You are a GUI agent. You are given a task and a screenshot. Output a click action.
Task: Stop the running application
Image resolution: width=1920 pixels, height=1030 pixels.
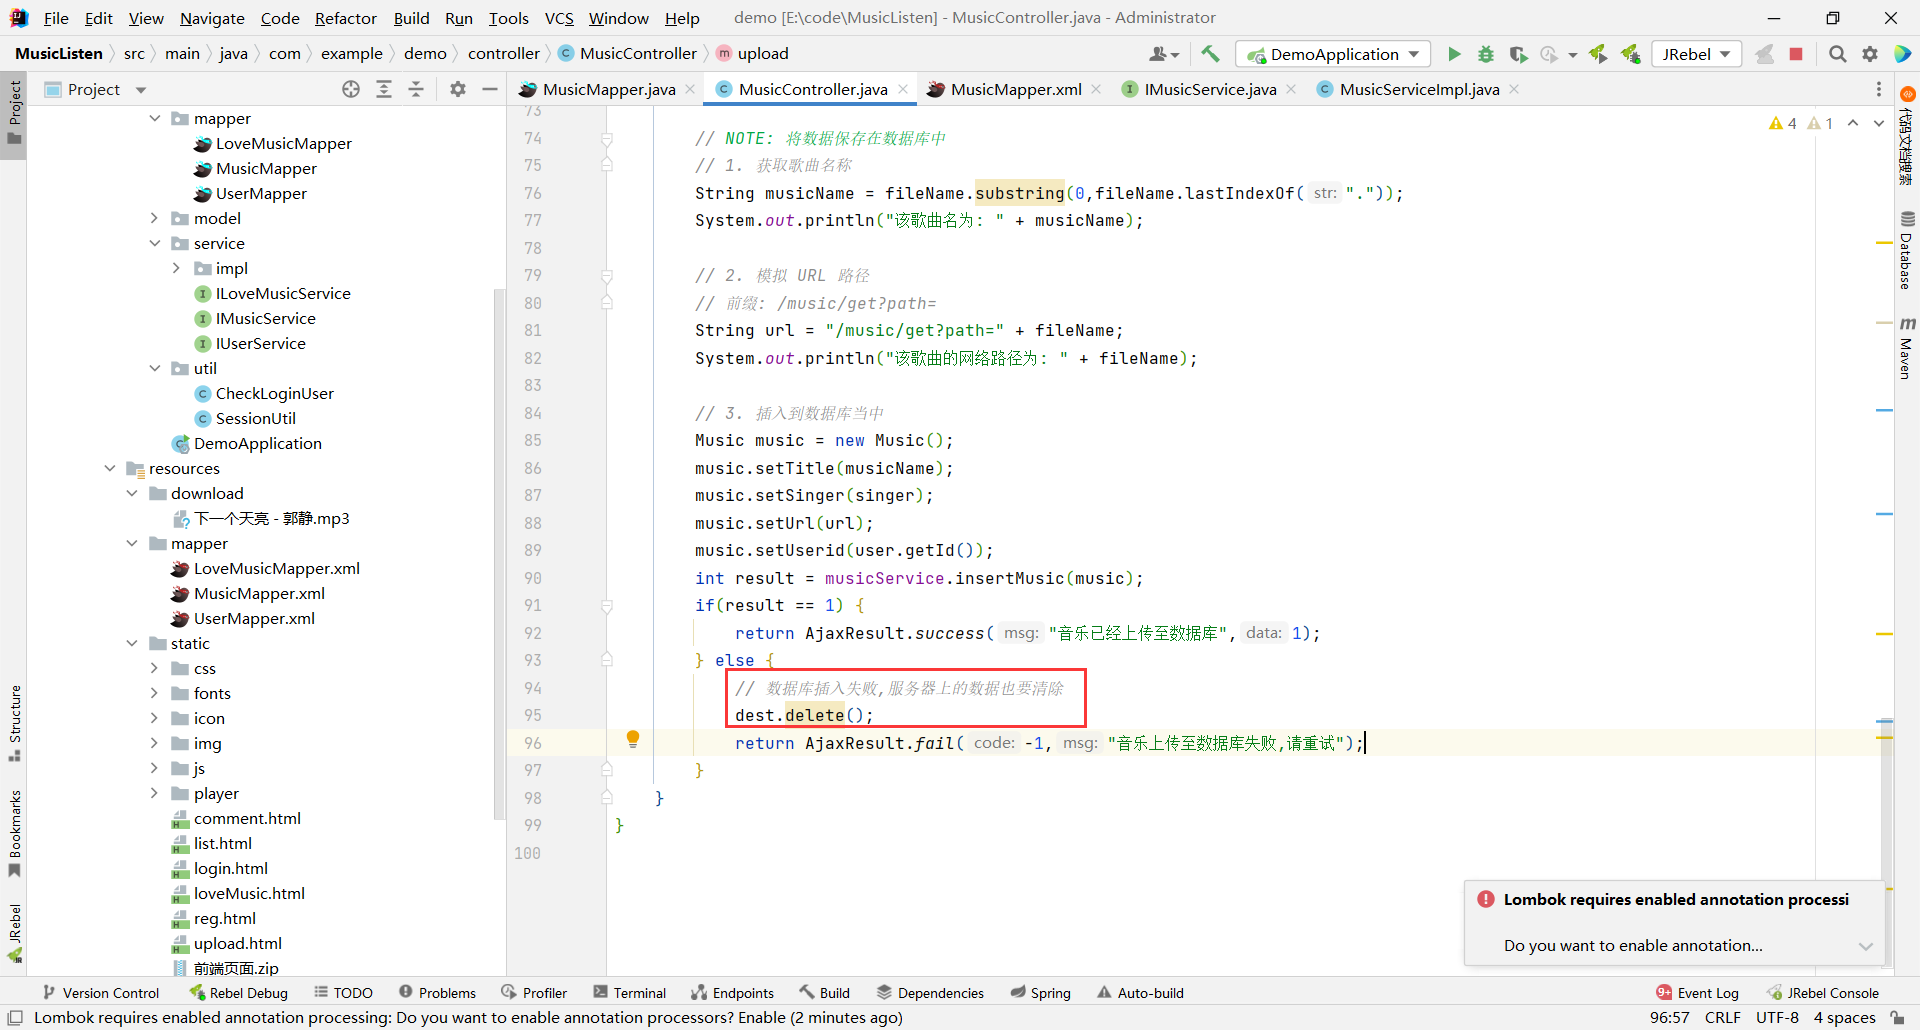point(1796,54)
